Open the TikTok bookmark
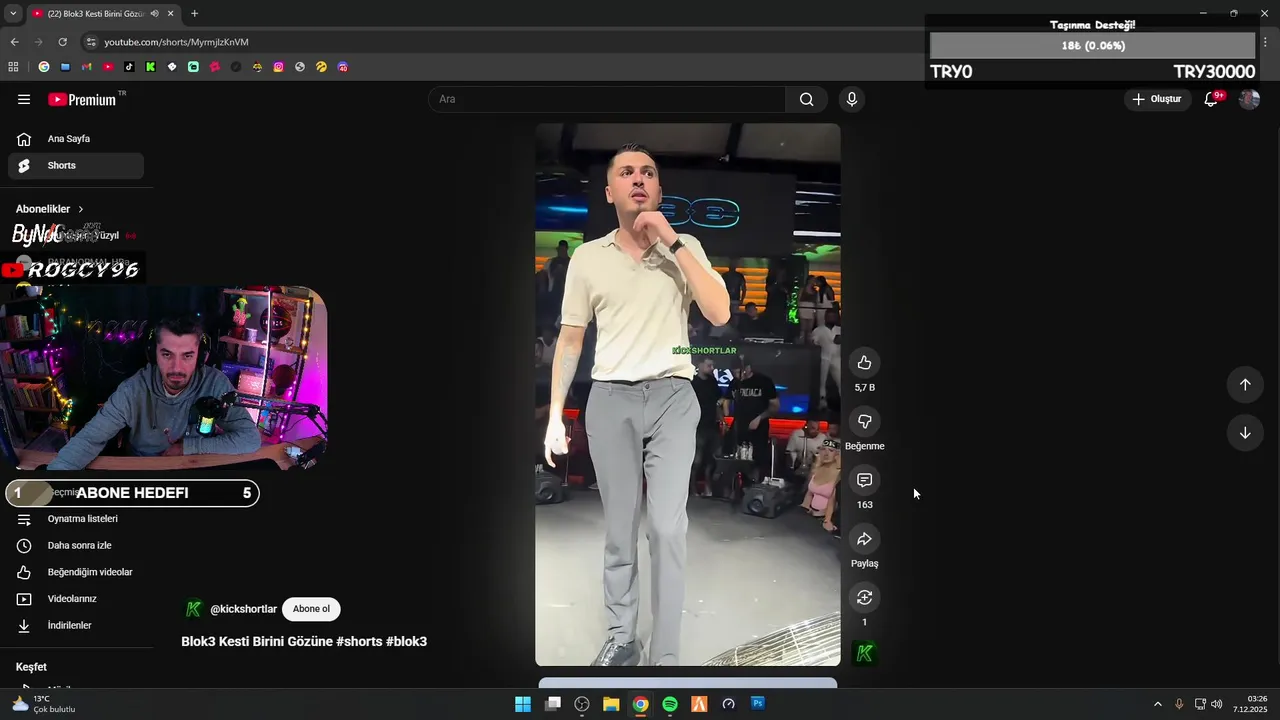 pos(129,67)
